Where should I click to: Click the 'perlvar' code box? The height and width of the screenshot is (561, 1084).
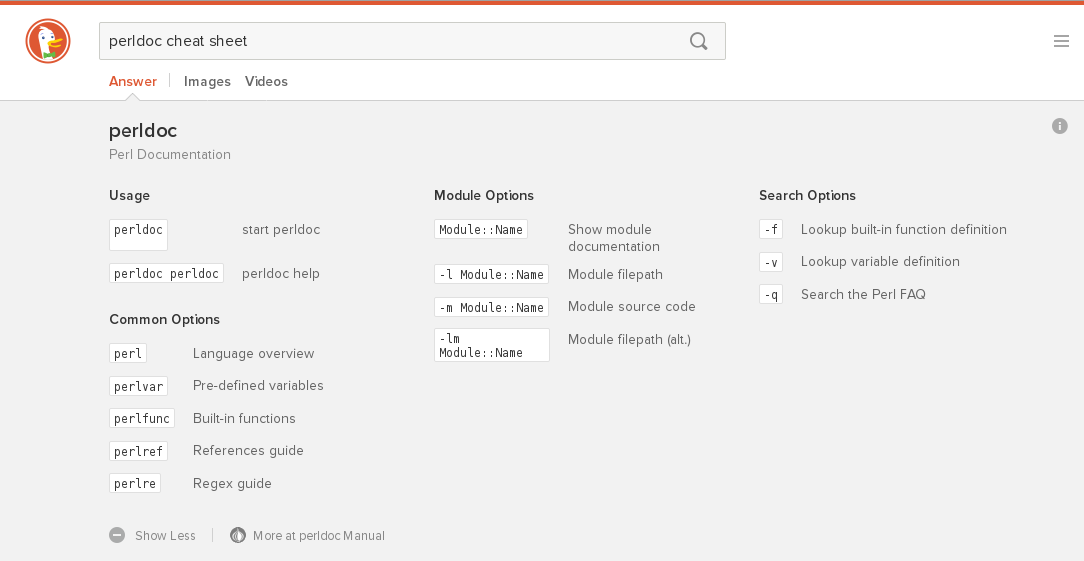(x=138, y=386)
